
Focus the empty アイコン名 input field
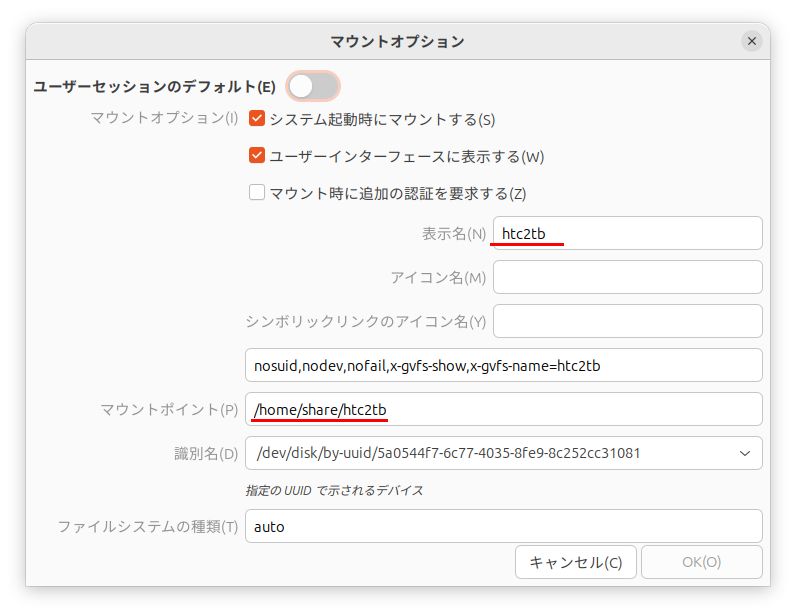click(x=627, y=277)
